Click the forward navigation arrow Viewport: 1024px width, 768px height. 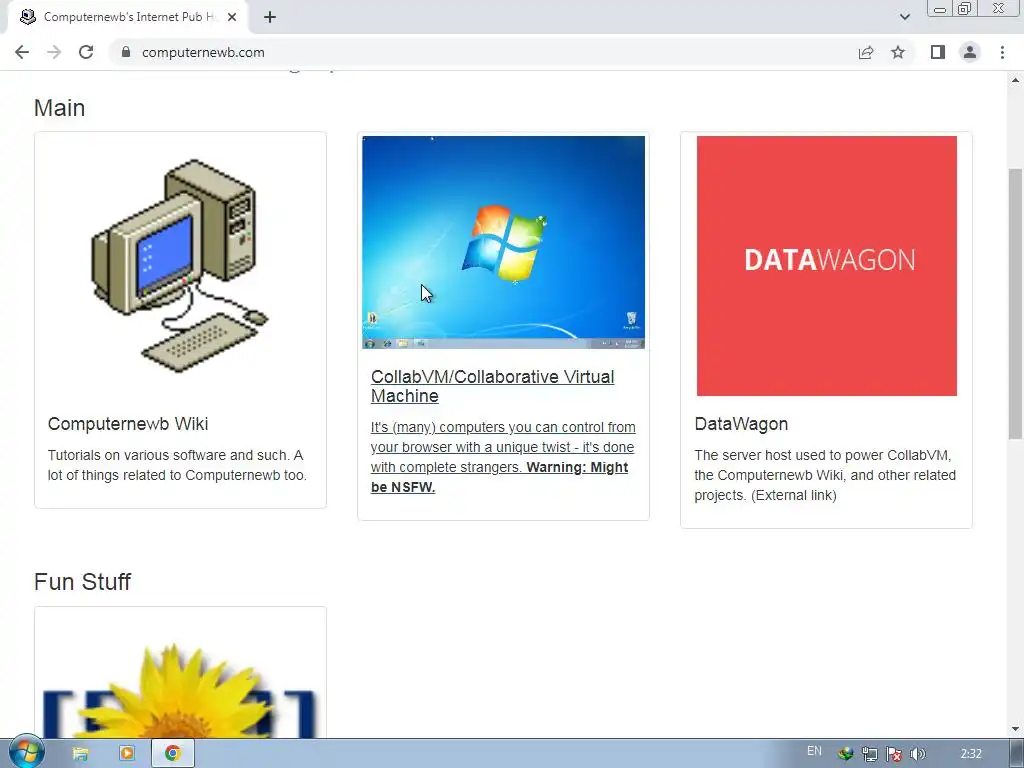pyautogui.click(x=54, y=52)
